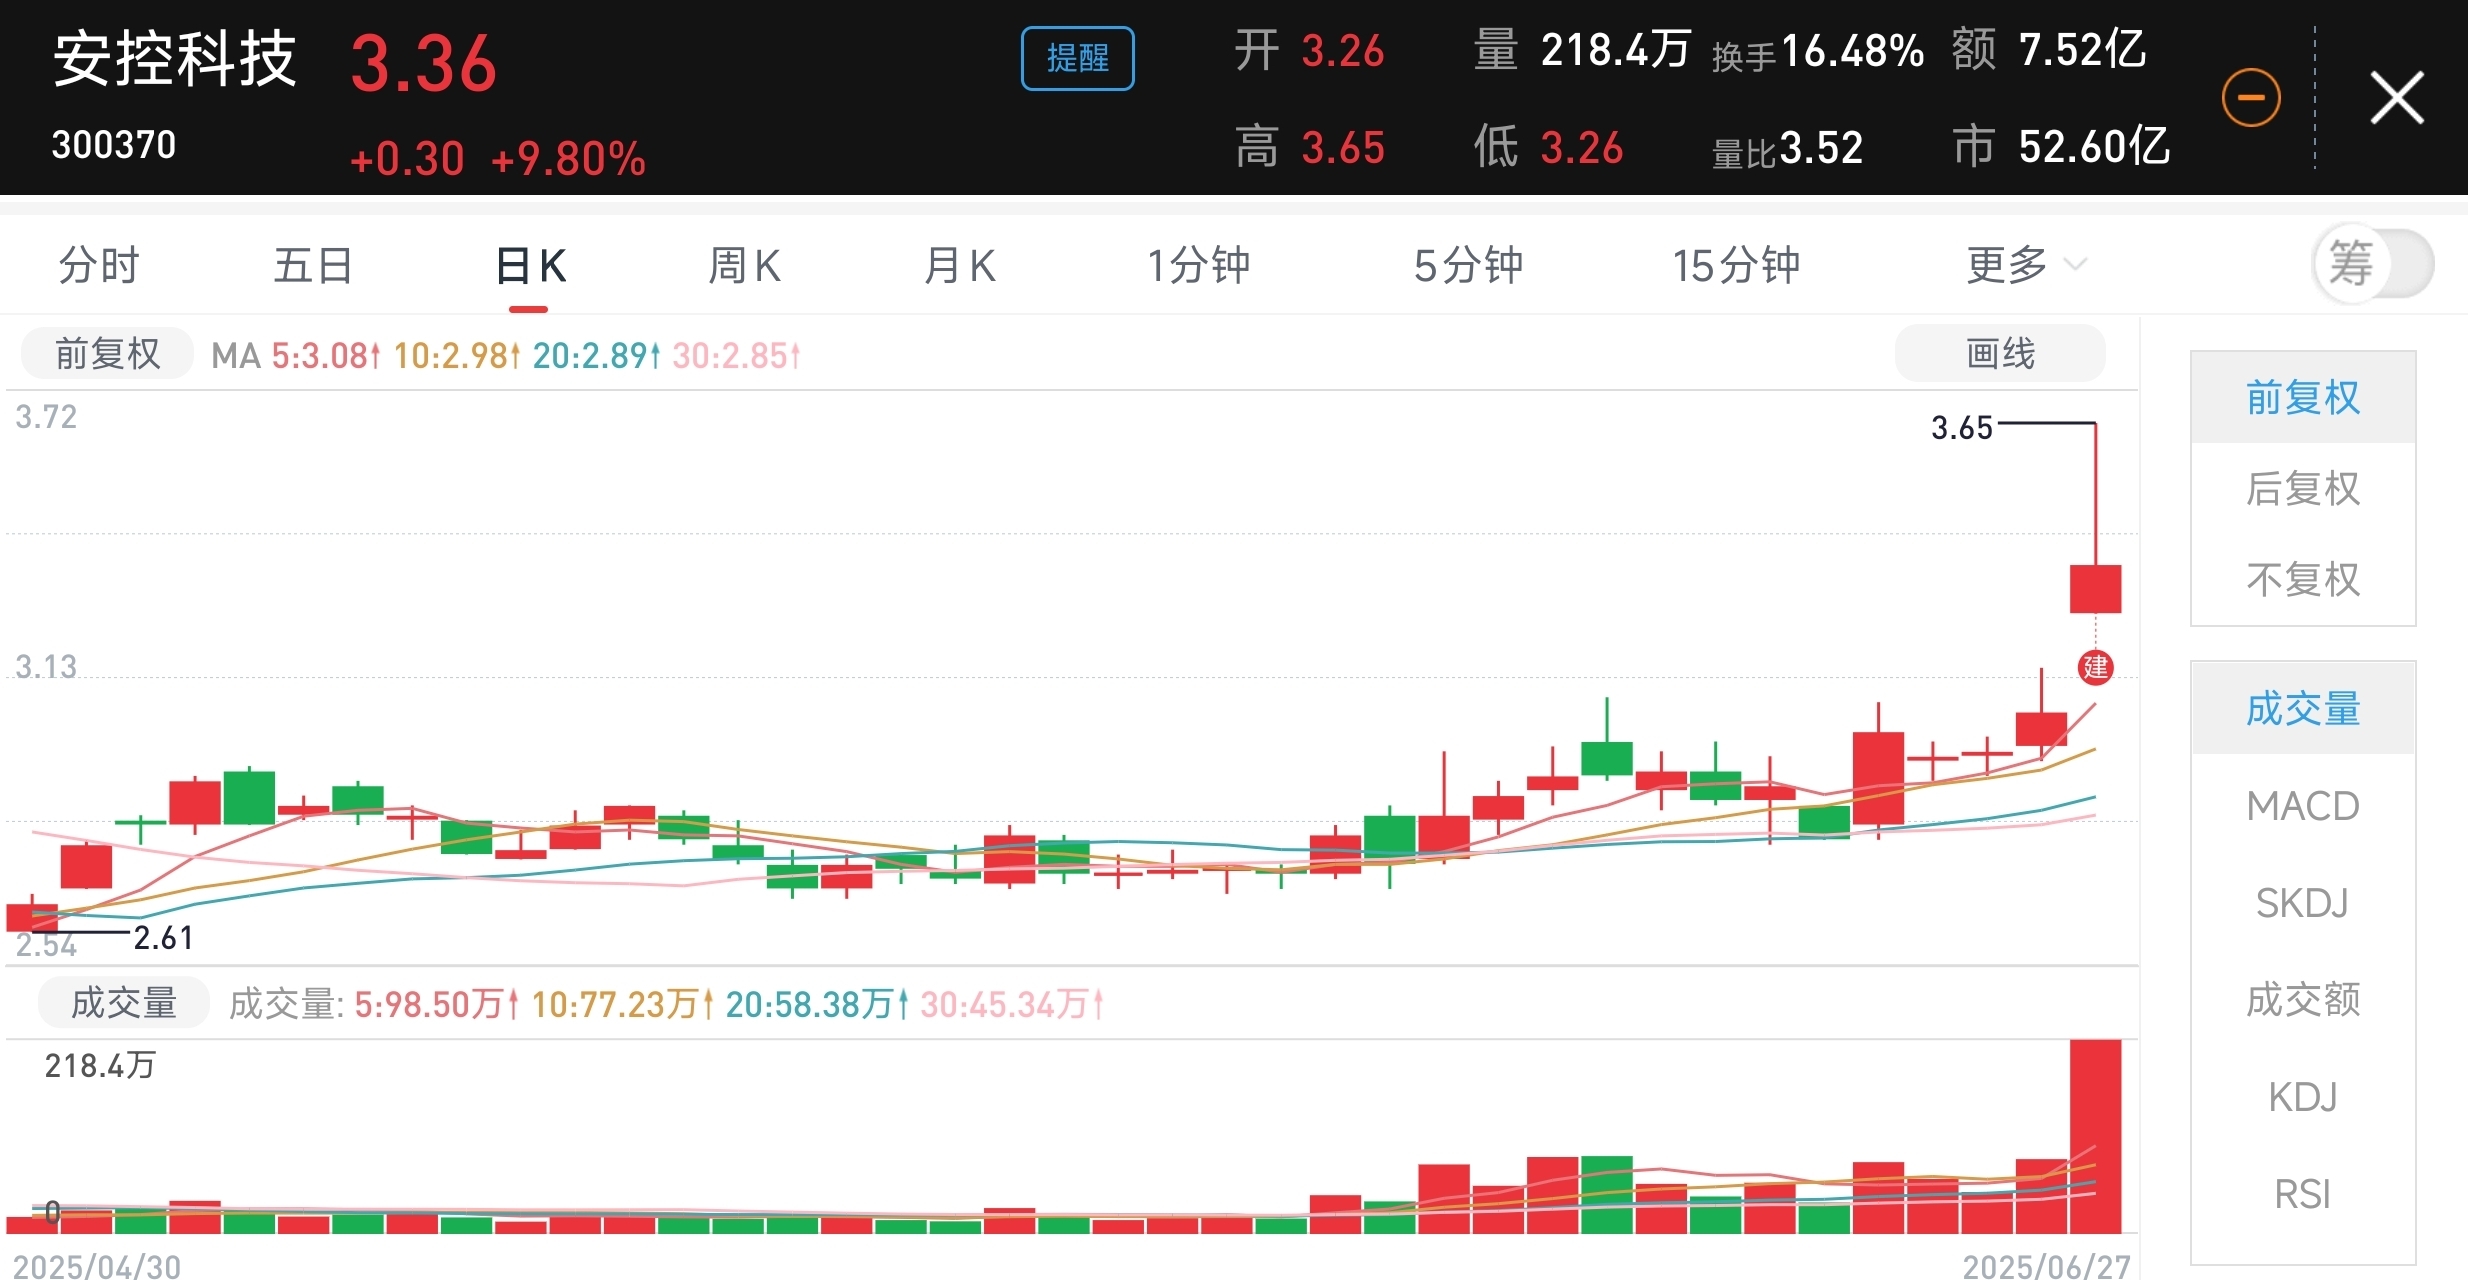Select the 日K tab
The image size is (2468, 1280).
pos(530,266)
